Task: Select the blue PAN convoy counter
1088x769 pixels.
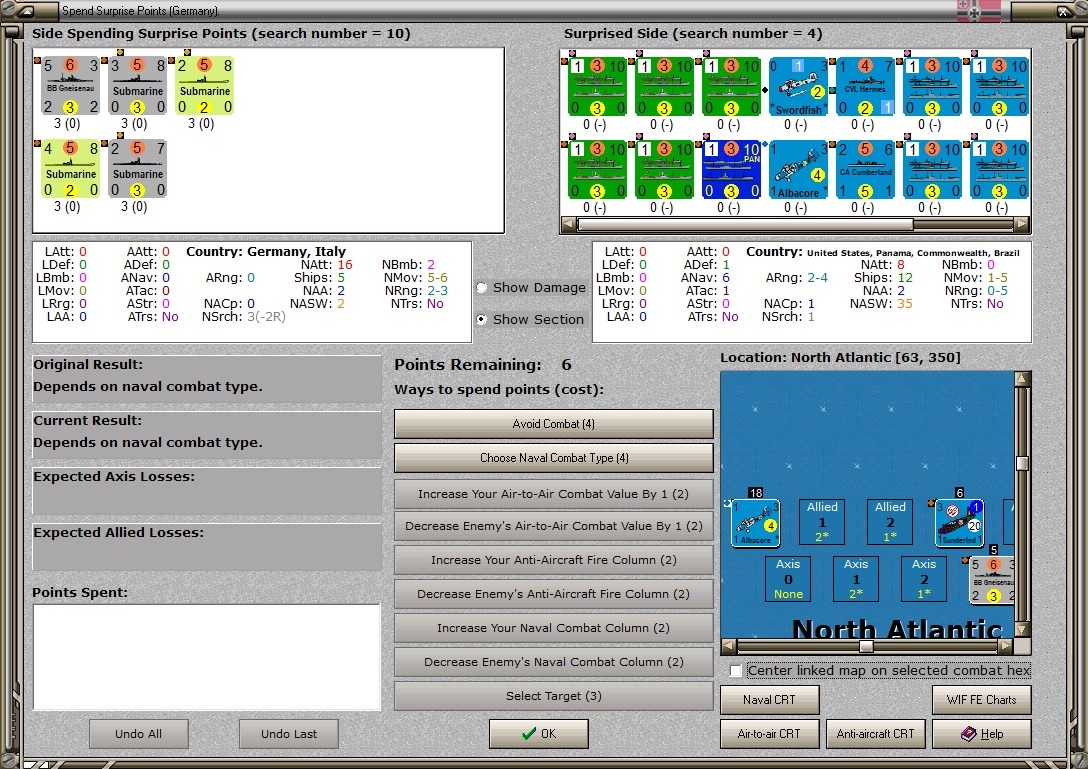Action: click(733, 168)
